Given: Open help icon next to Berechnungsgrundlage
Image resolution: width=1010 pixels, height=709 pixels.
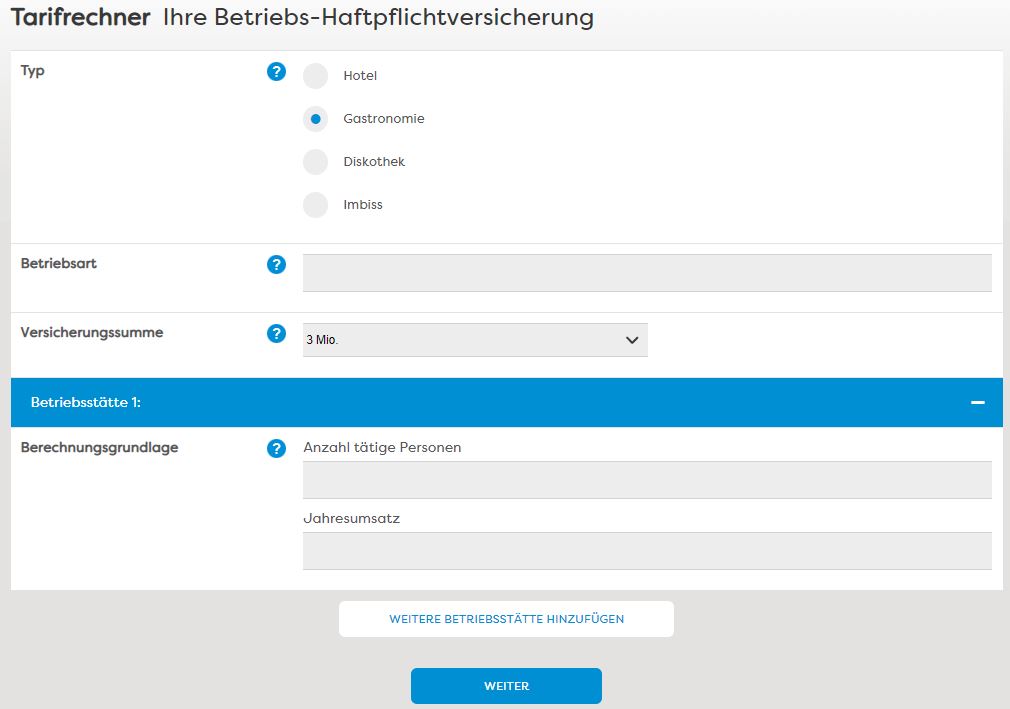Looking at the screenshot, I should (x=276, y=448).
